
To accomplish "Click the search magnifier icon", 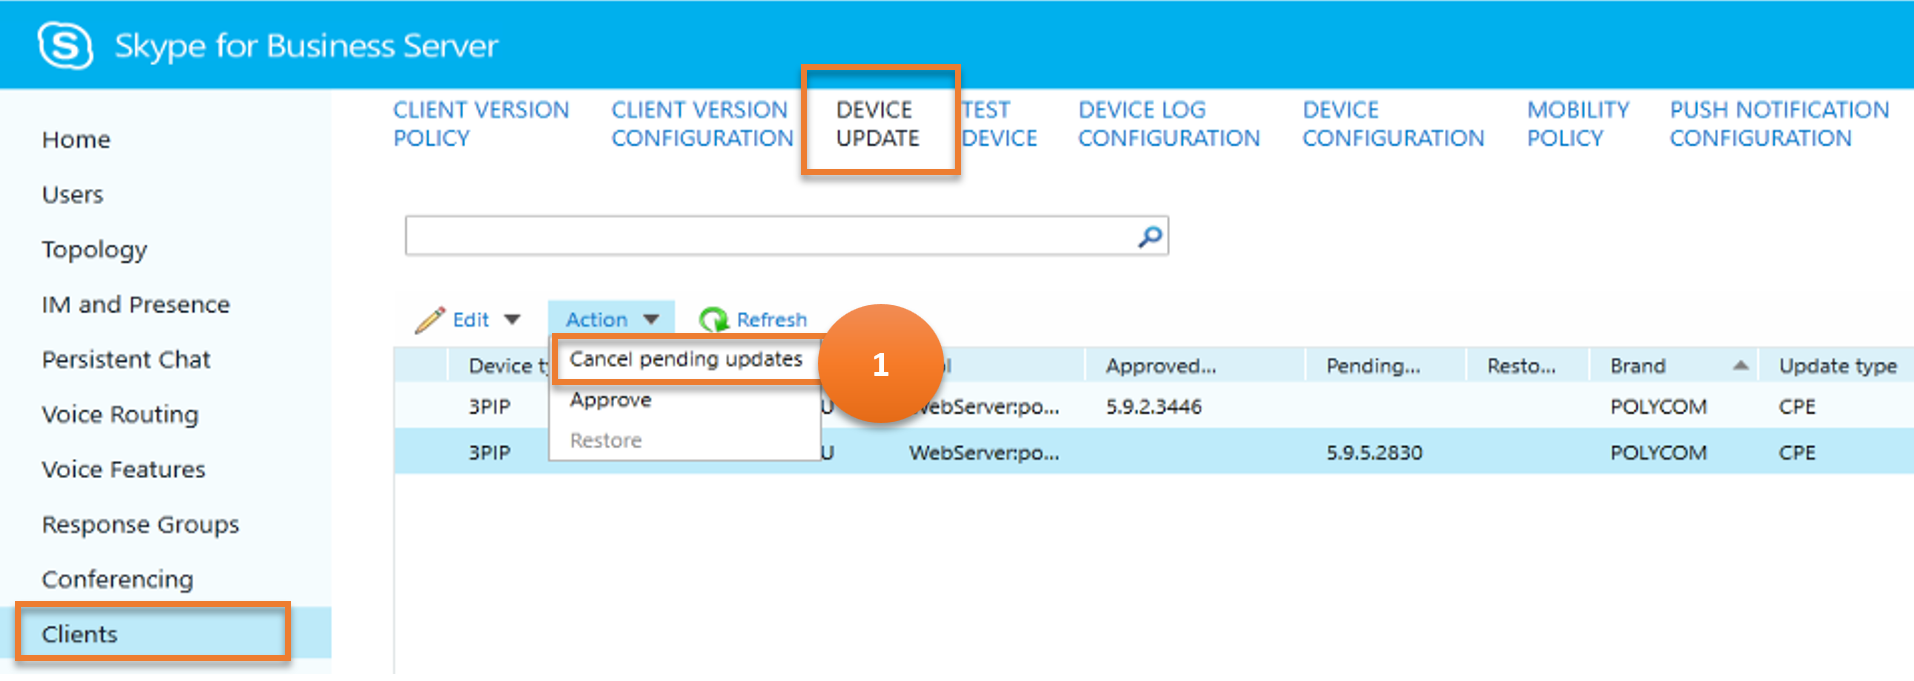I will point(1150,236).
